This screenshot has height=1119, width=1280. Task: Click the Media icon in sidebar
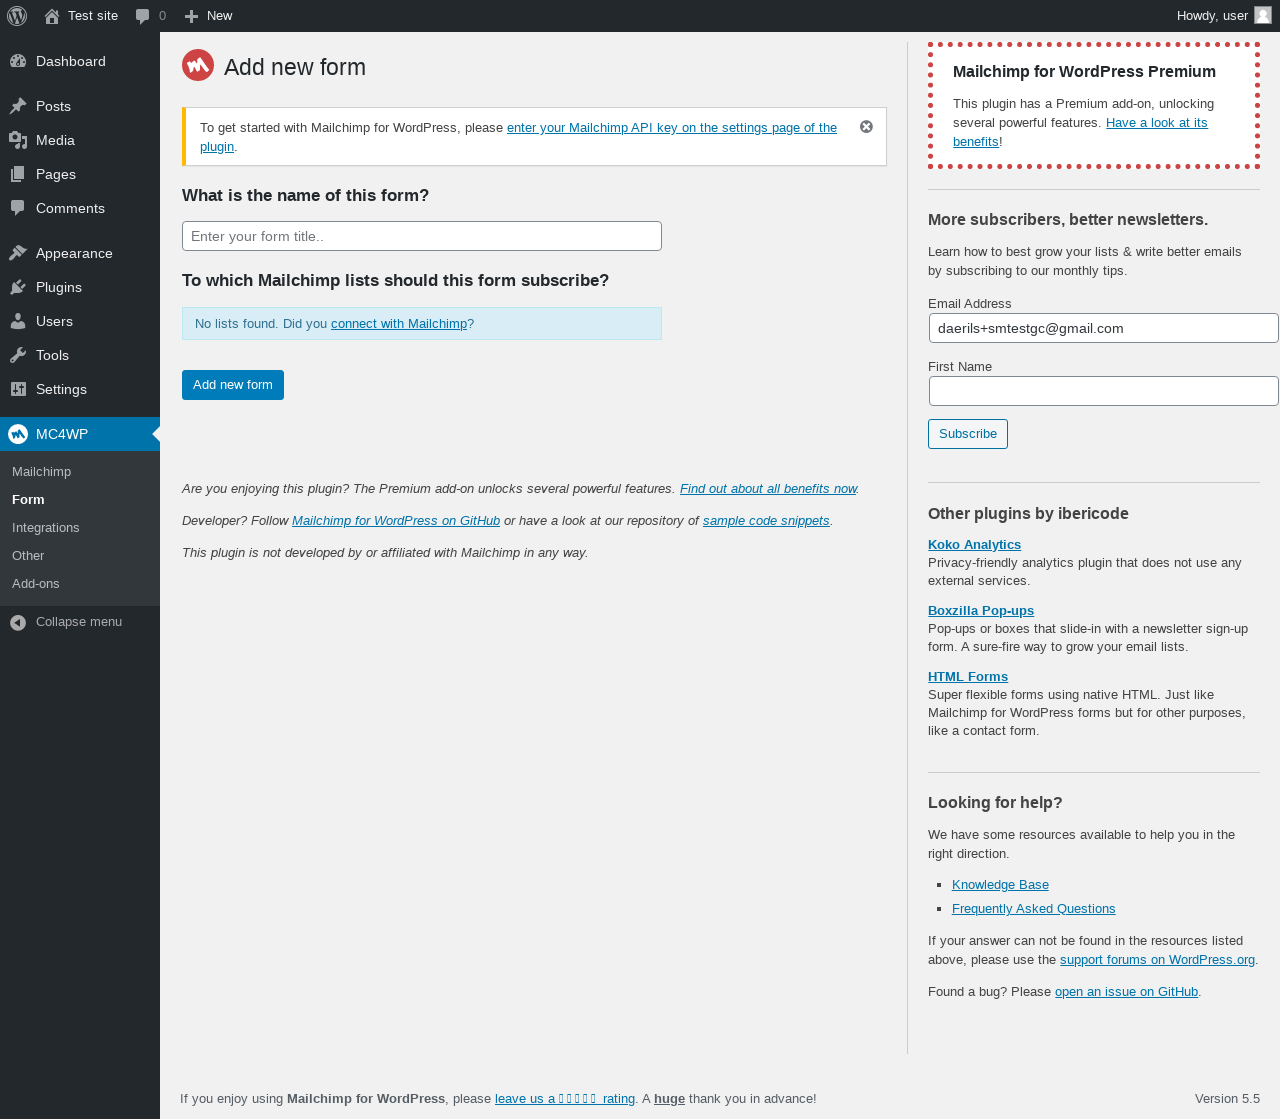18,140
